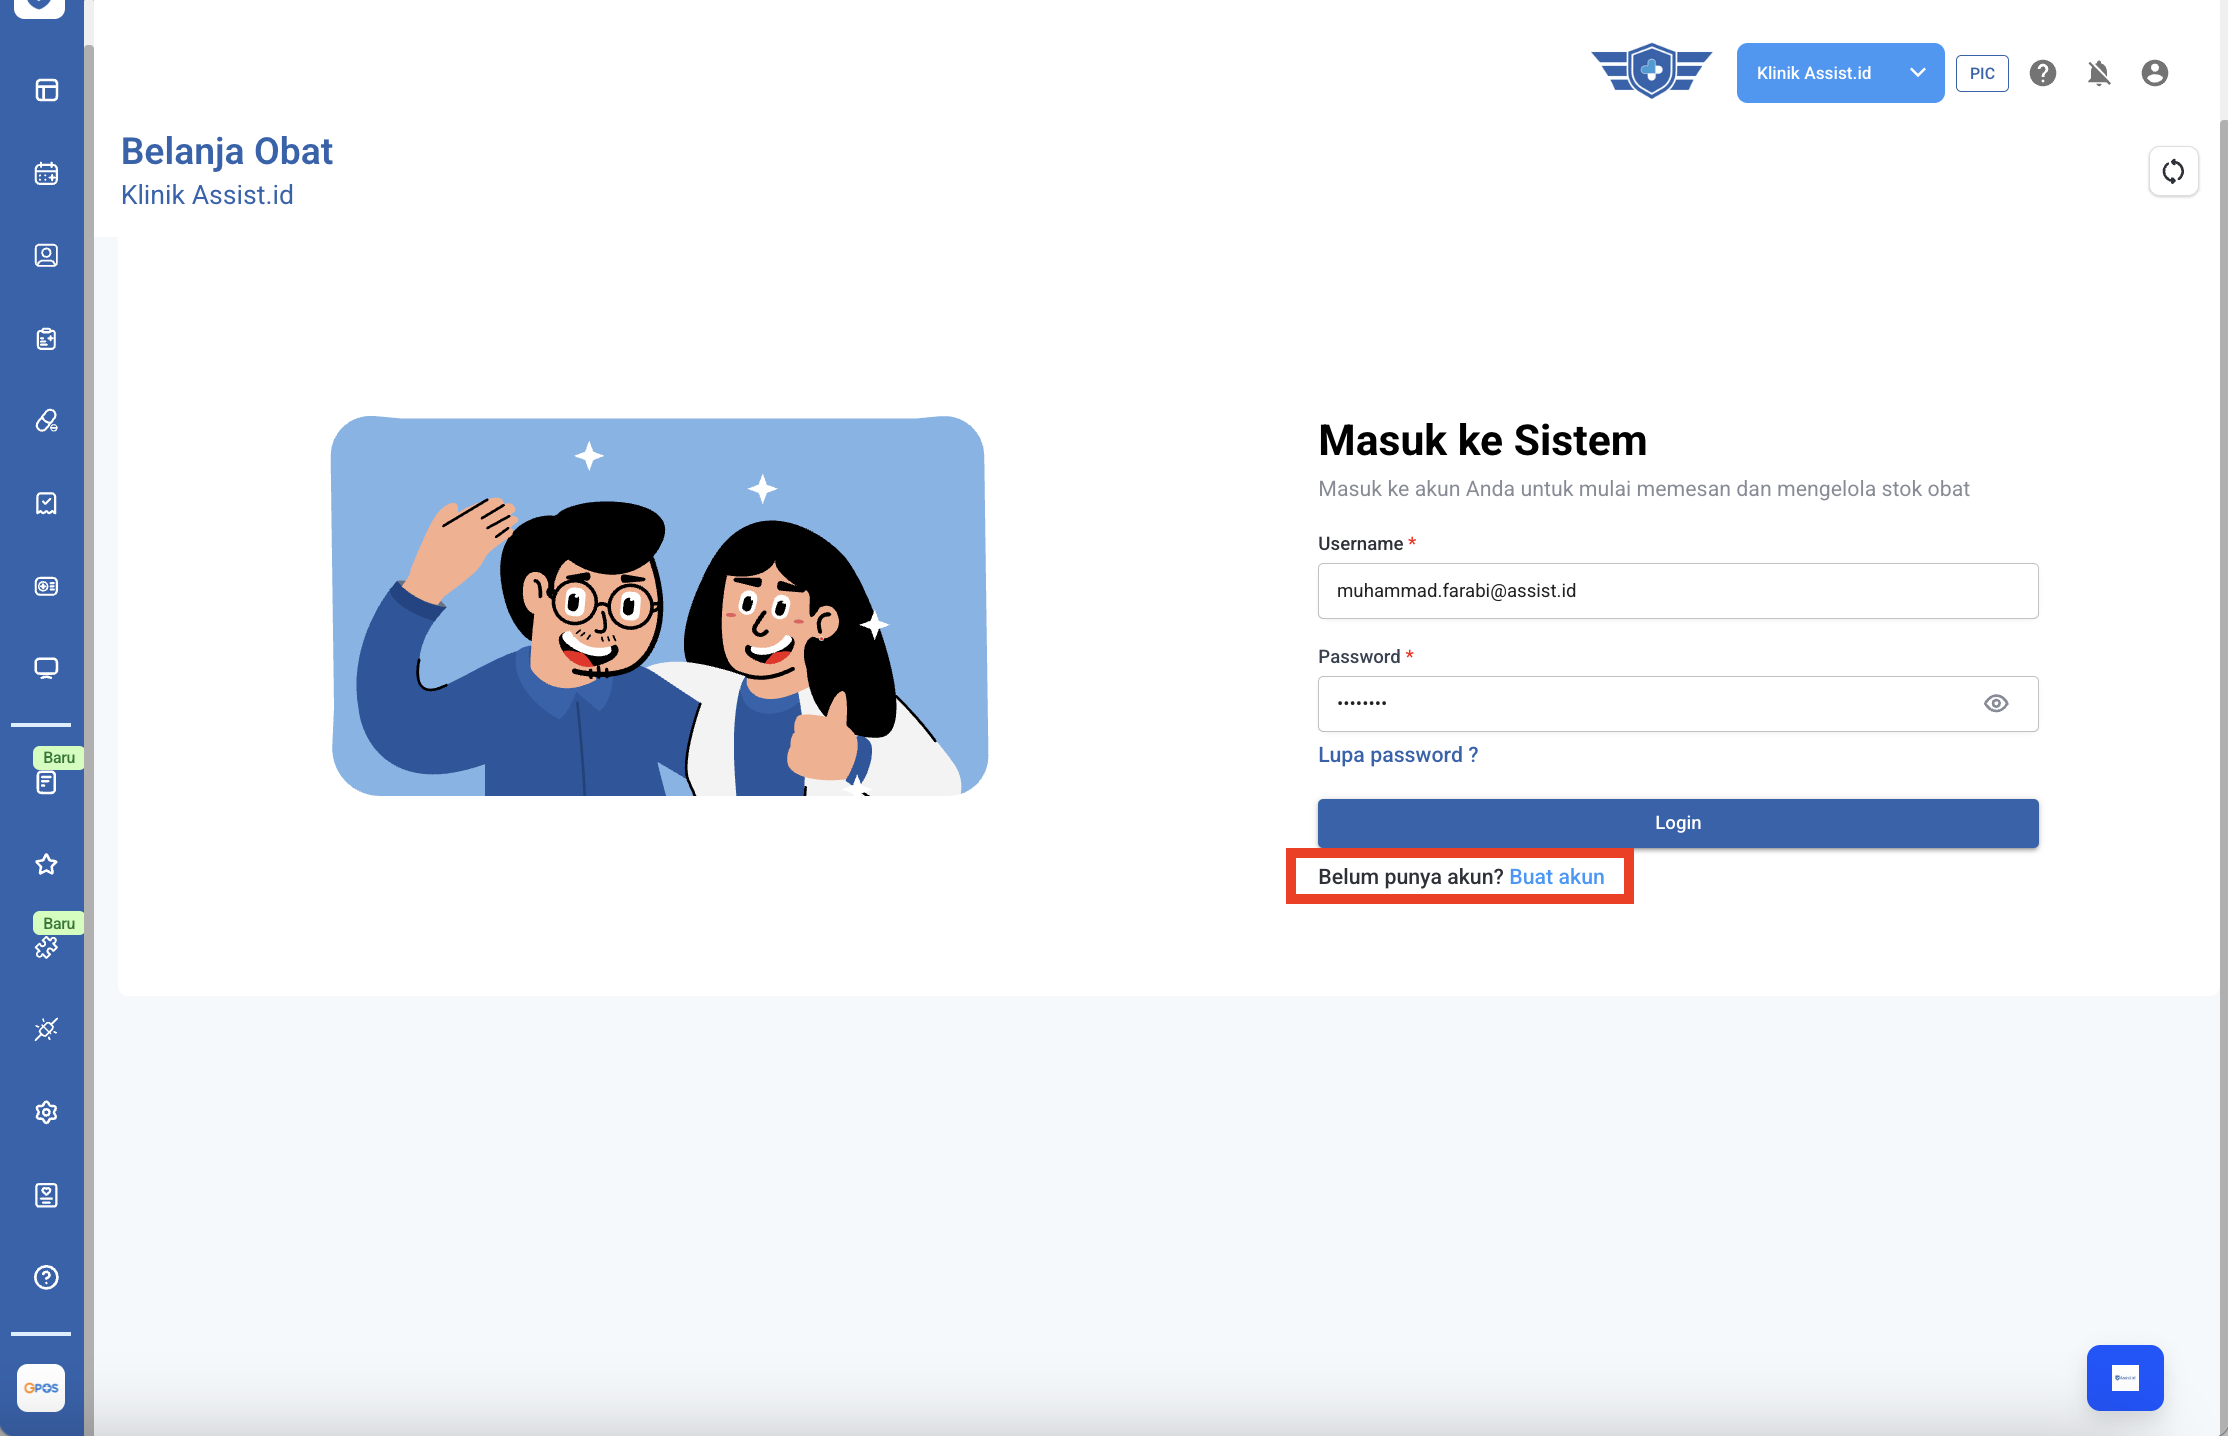Click the Lupa password link
Screen dimensions: 2228x1436
[1397, 755]
